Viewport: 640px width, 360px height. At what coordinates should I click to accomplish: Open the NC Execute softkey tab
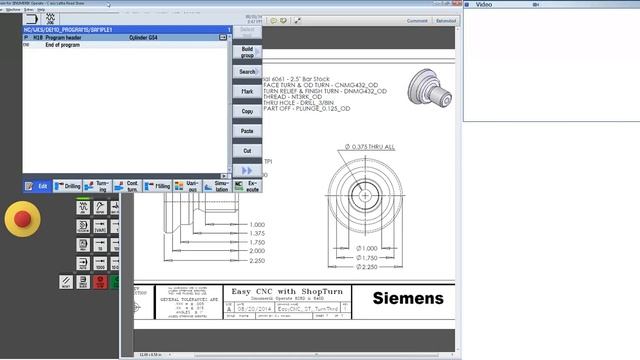pos(247,186)
